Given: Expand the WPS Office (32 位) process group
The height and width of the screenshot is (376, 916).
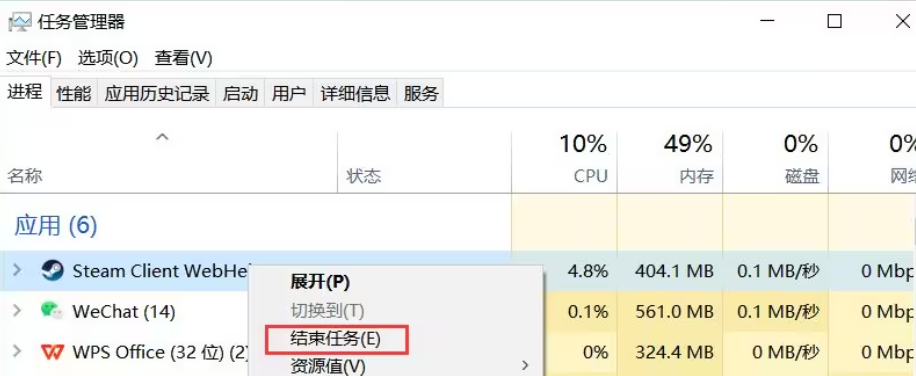Looking at the screenshot, I should (x=18, y=351).
